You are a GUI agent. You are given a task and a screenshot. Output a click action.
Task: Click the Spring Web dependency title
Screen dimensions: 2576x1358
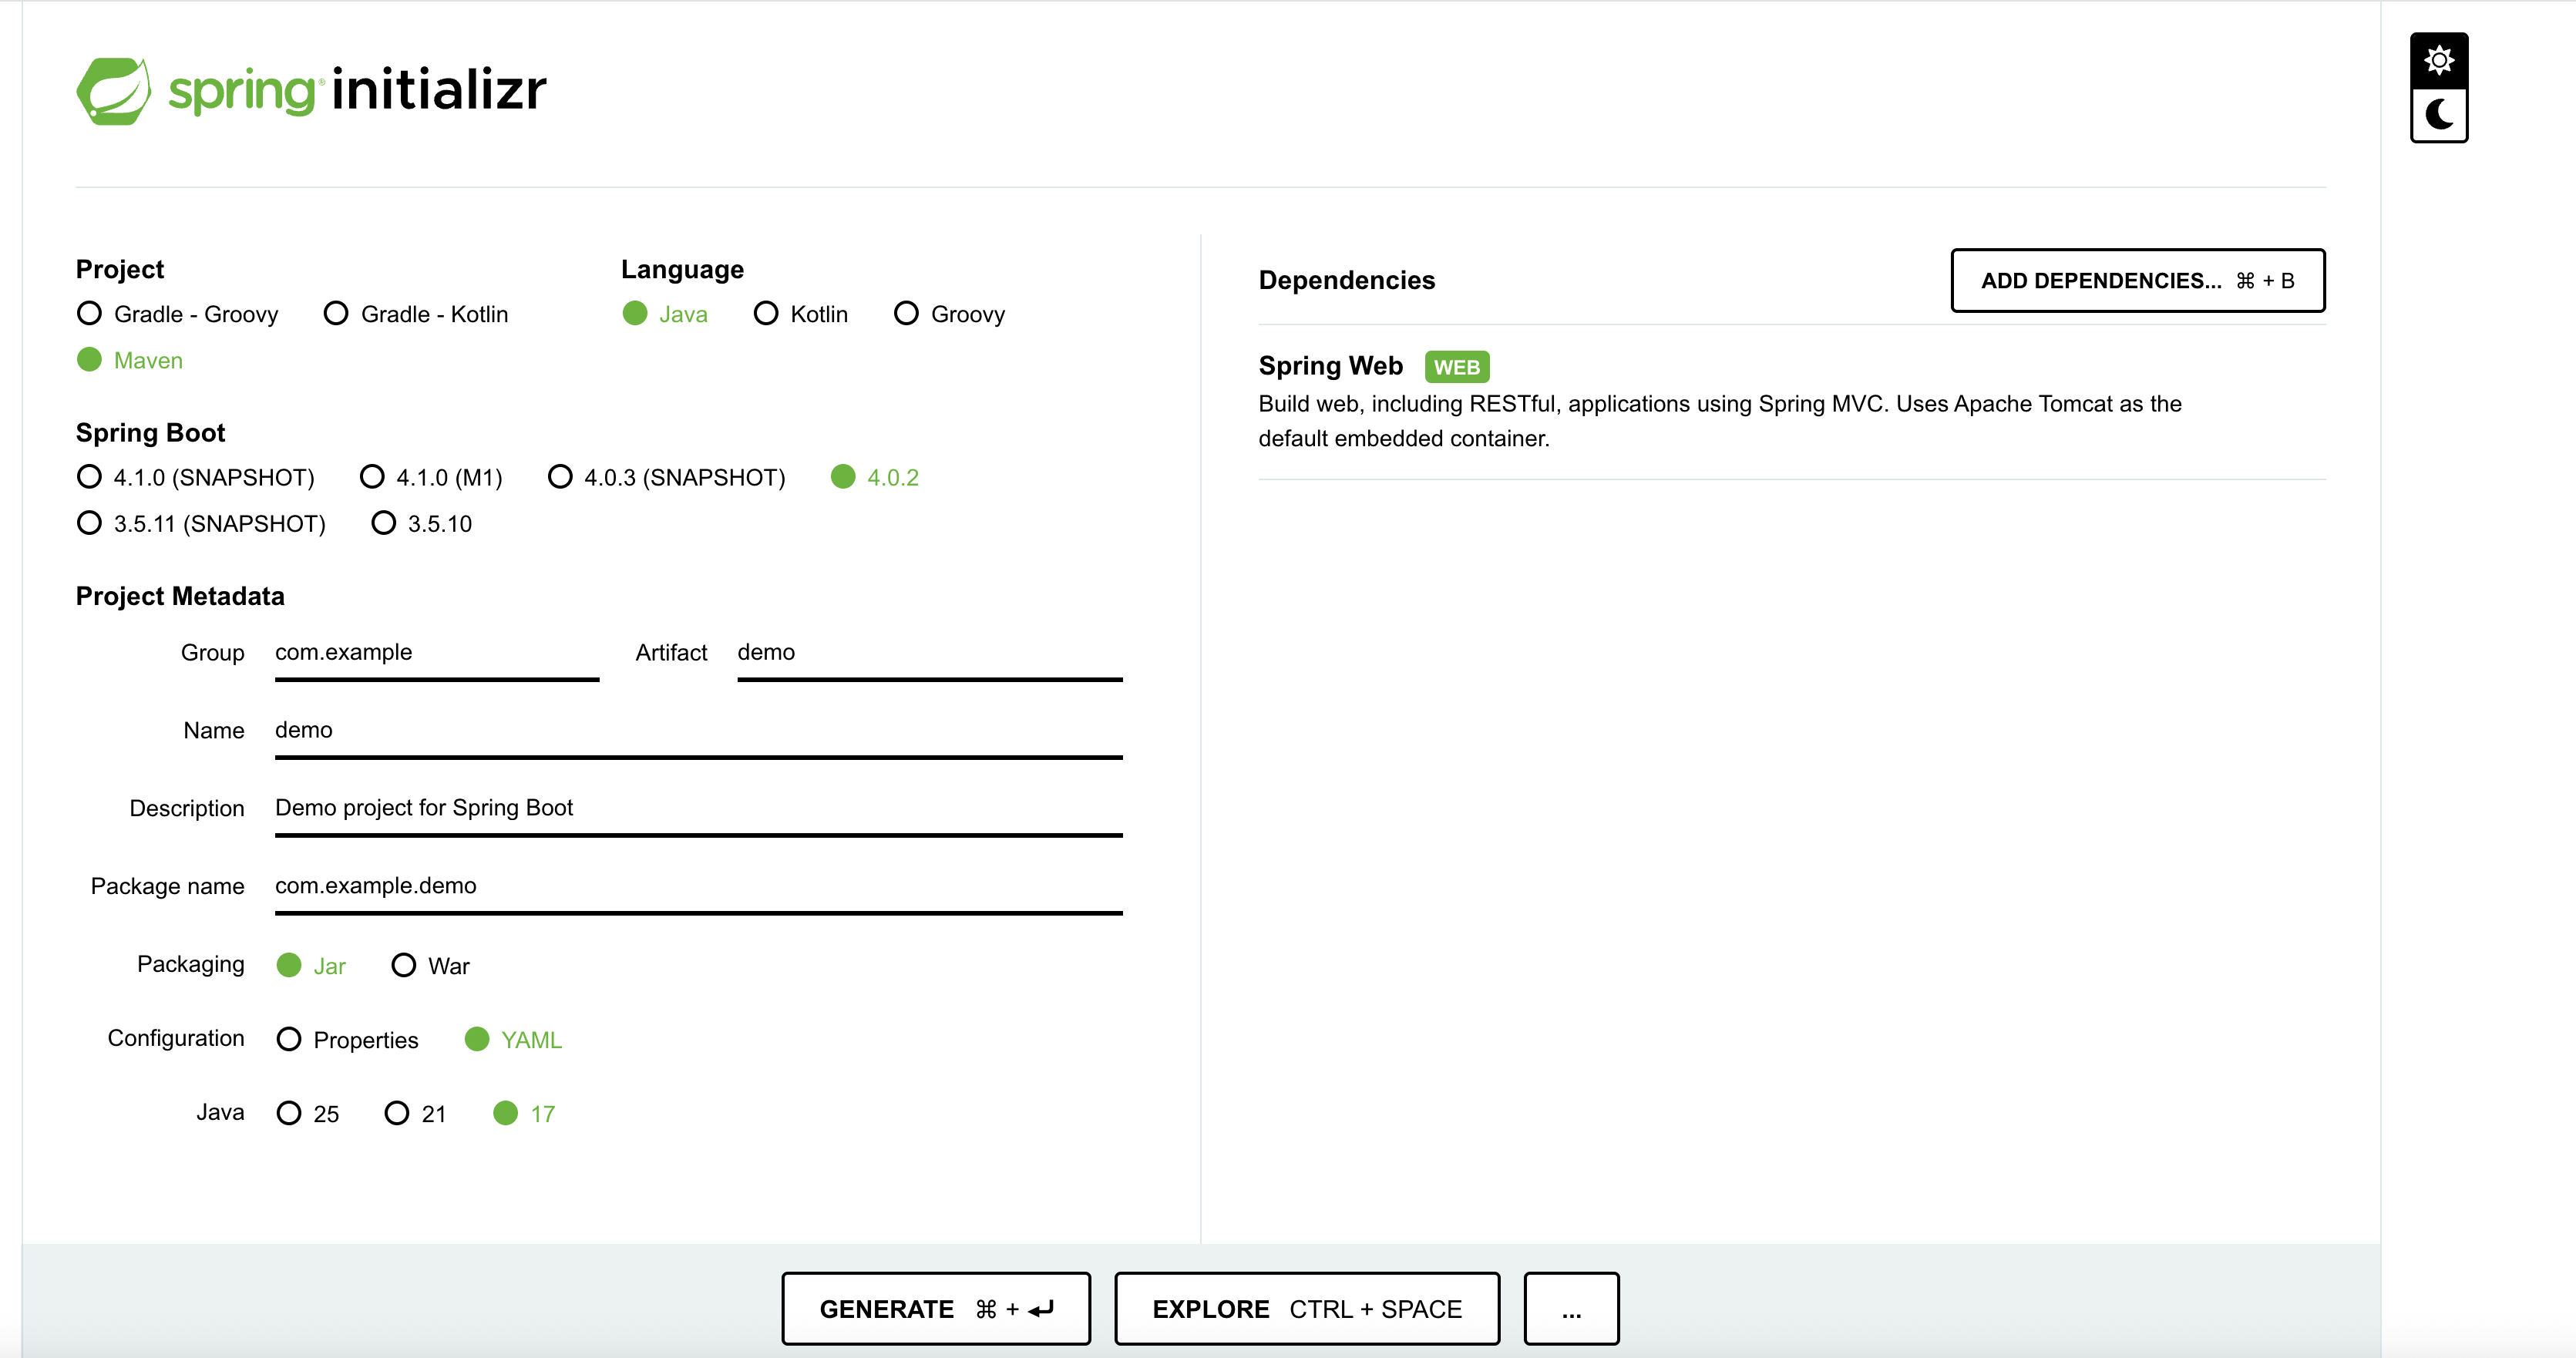click(1330, 366)
